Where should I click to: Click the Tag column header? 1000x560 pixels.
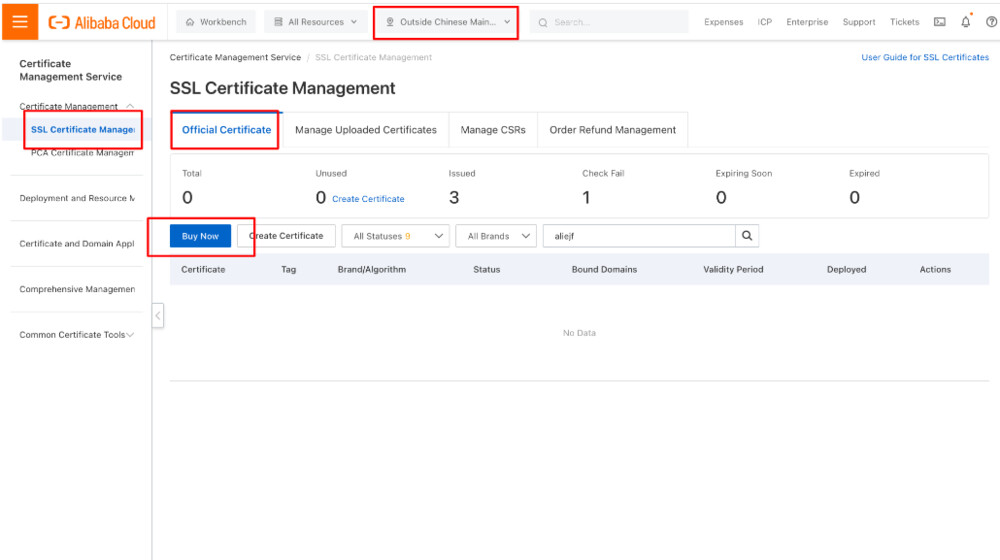pos(288,269)
